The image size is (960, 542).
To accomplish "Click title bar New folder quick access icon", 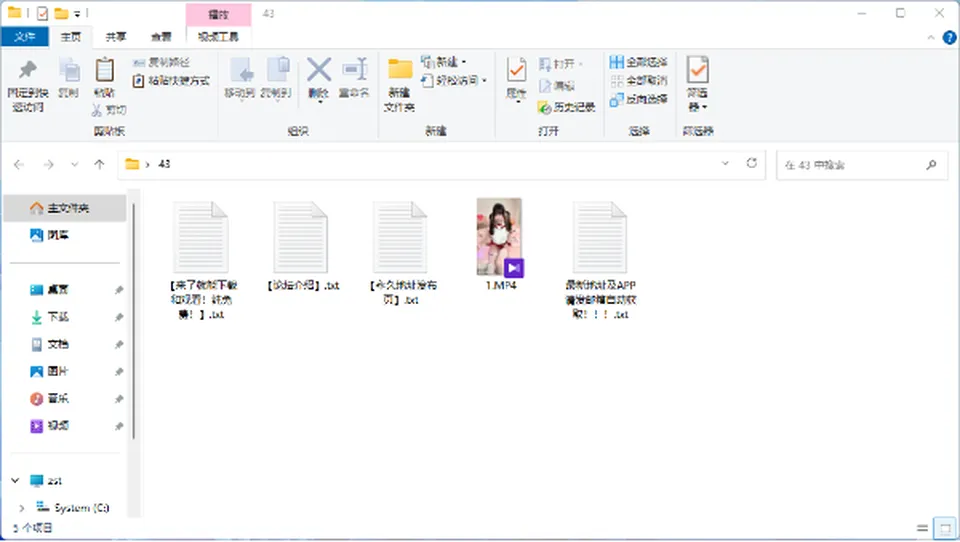I will (61, 13).
